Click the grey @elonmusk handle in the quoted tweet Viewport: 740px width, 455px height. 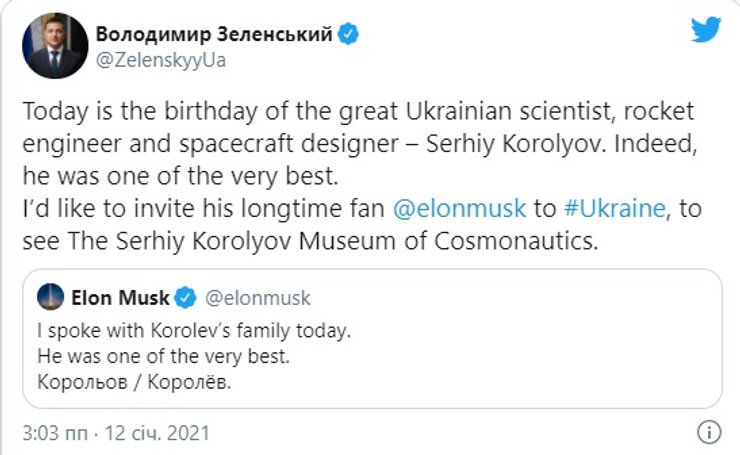258,297
